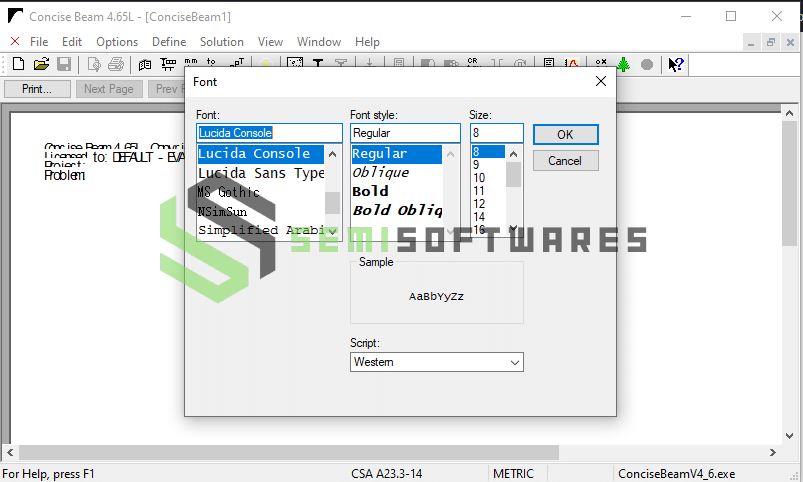Viewport: 803px width, 482px height.
Task: Open the Edit menu
Action: tap(72, 42)
